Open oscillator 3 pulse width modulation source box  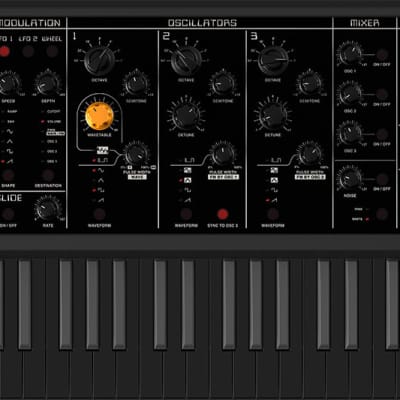(x=310, y=177)
